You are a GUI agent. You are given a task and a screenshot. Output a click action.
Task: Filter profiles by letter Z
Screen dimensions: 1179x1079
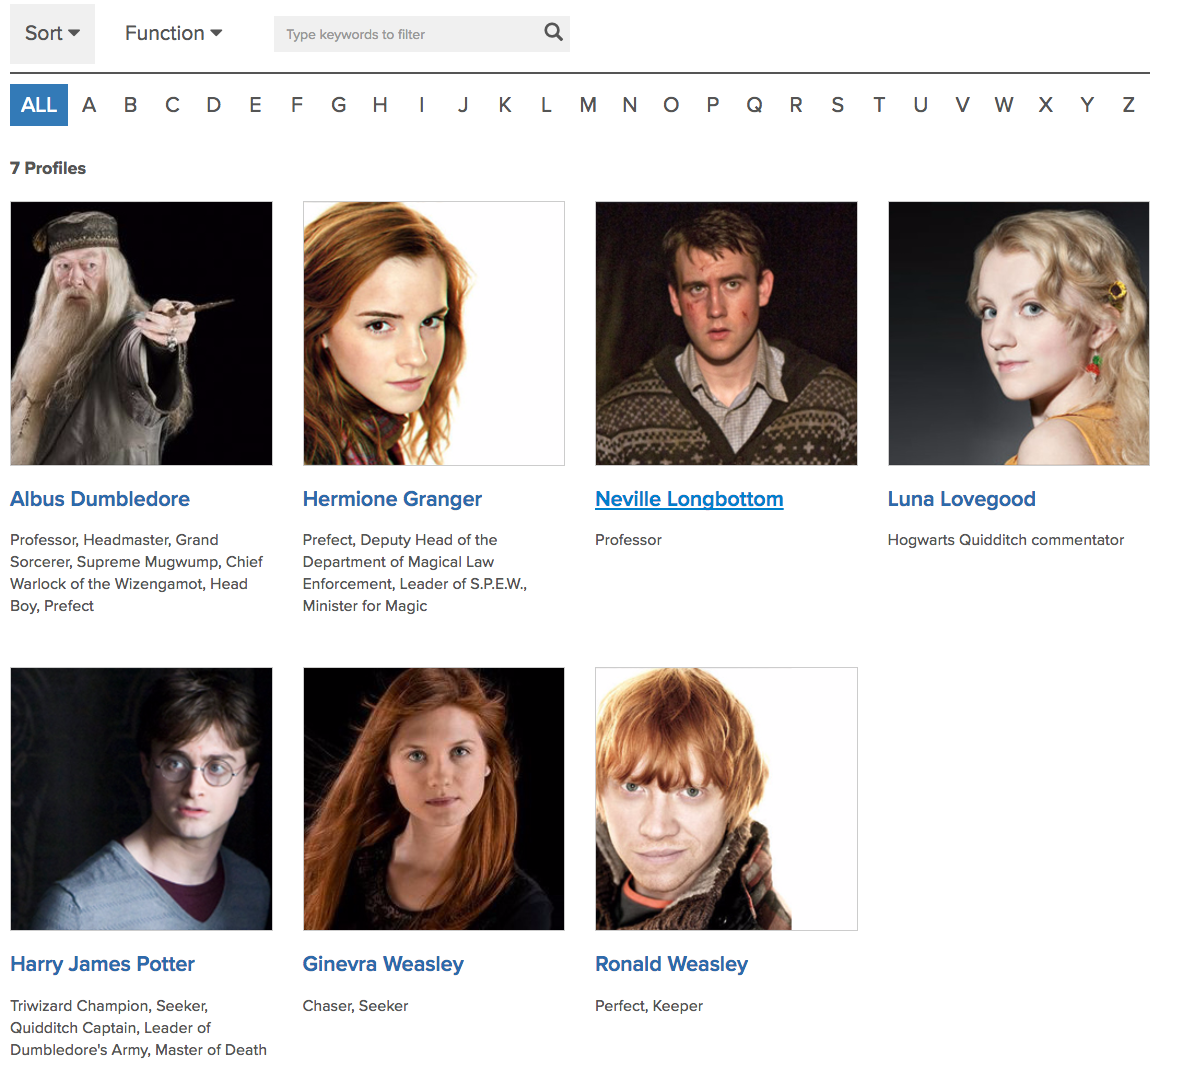tap(1129, 105)
